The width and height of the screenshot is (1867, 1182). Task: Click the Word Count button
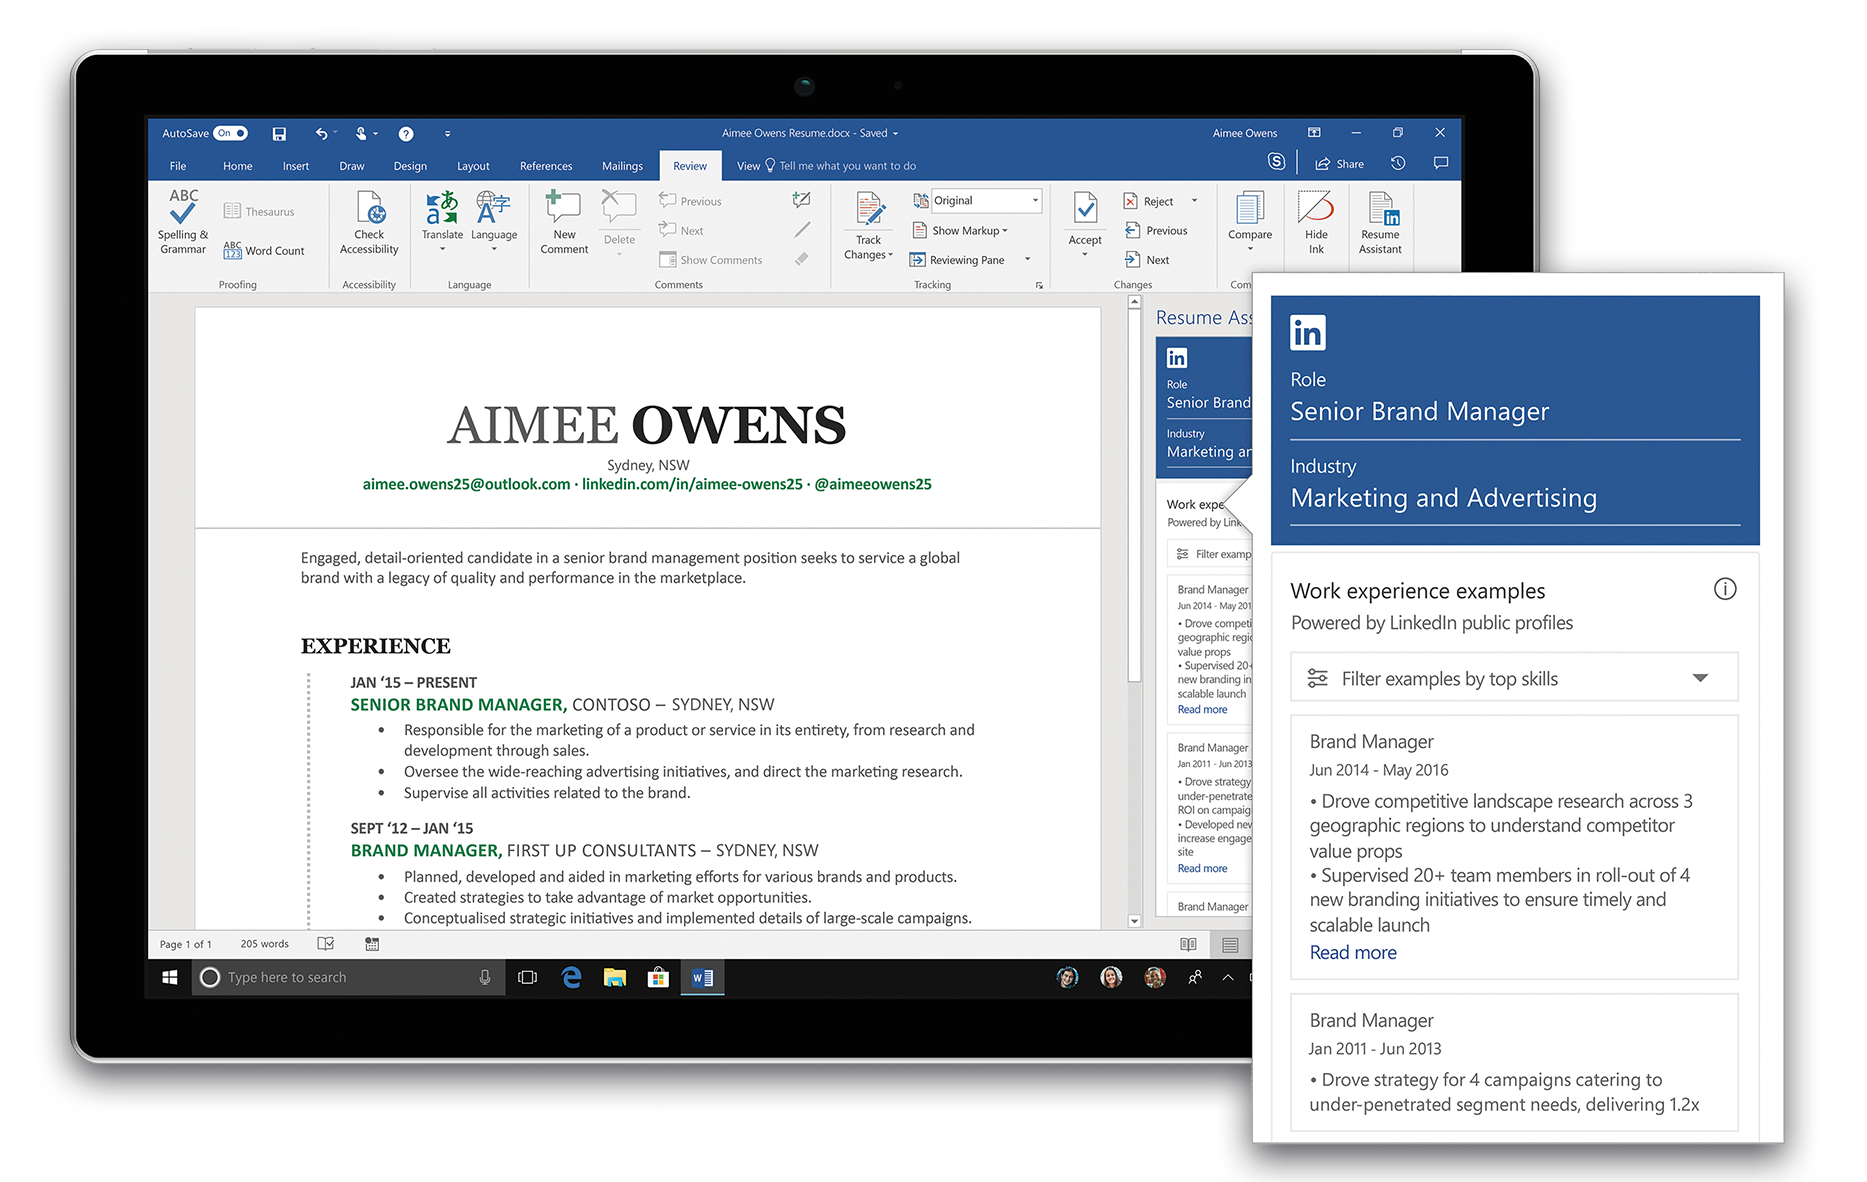pos(264,250)
